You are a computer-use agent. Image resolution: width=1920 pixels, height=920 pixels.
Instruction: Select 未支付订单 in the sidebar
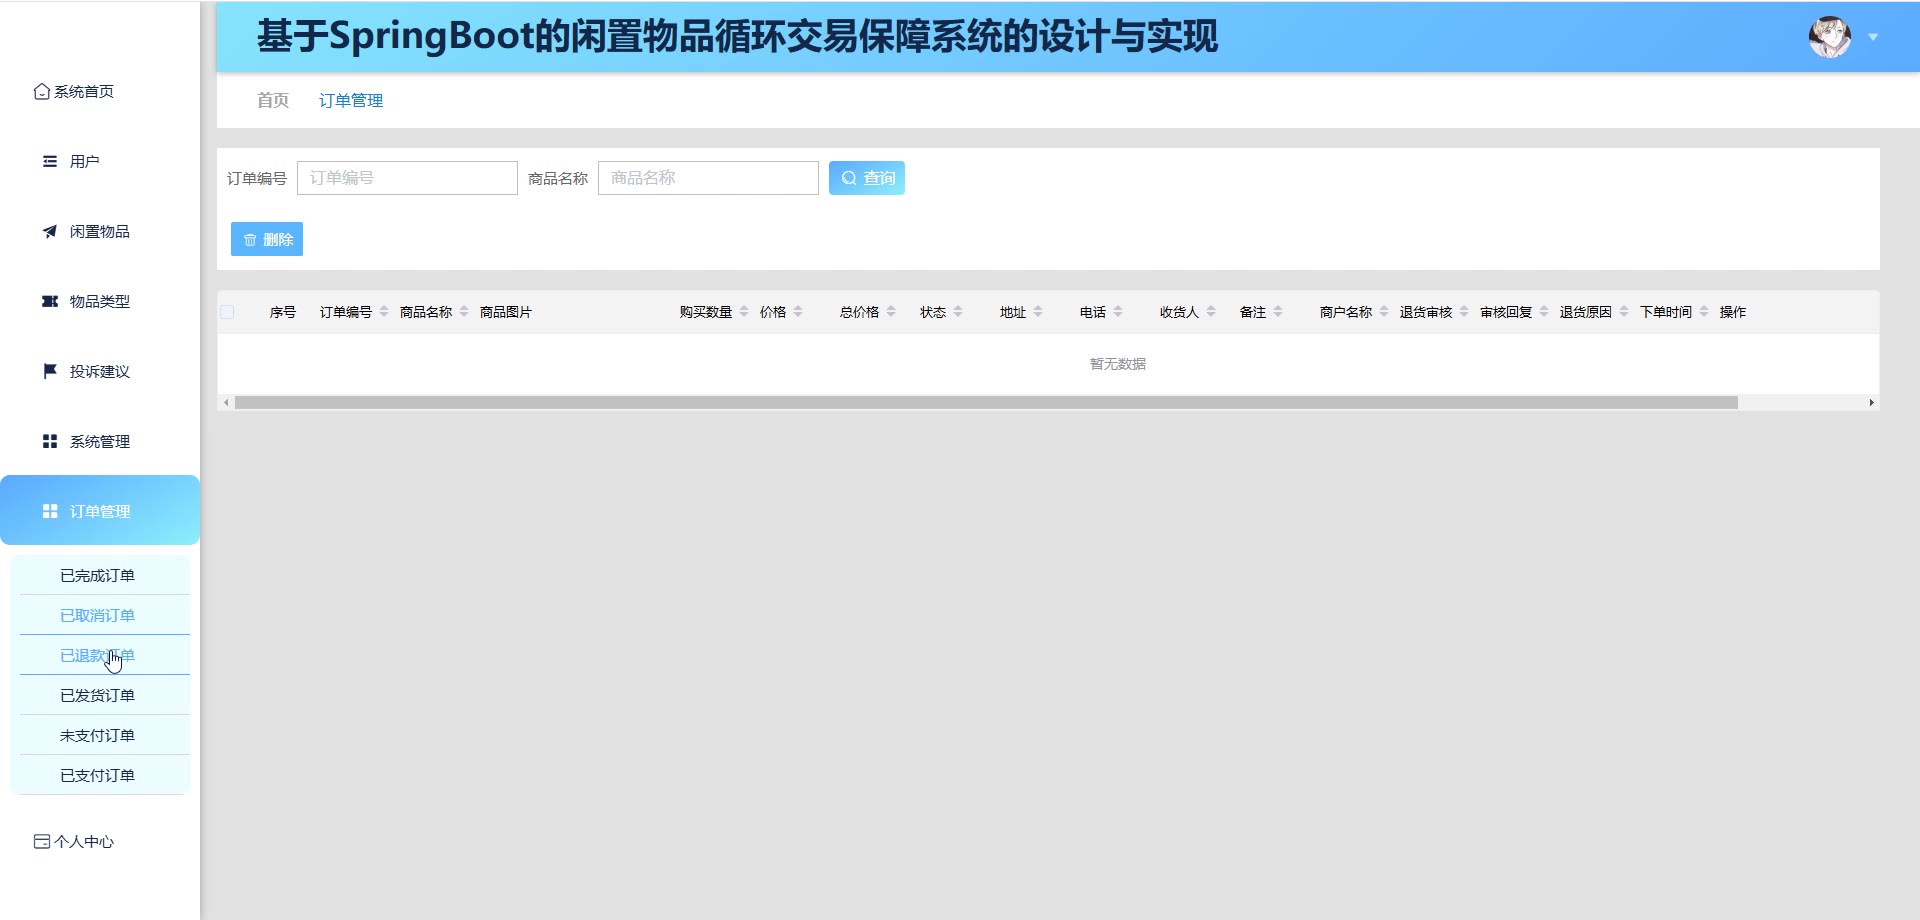pyautogui.click(x=97, y=735)
